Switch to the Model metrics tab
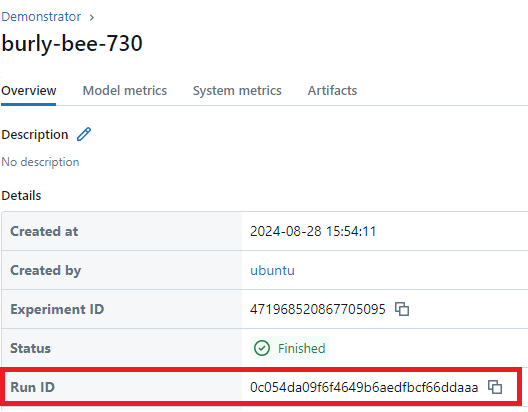This screenshot has height=412, width=528. pos(125,91)
